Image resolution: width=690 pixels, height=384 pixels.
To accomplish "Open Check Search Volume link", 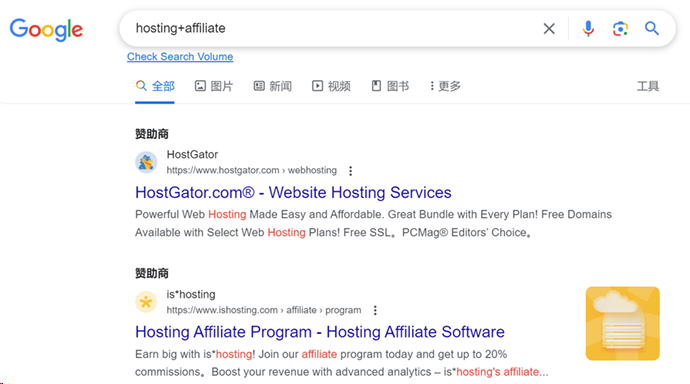I will [180, 57].
